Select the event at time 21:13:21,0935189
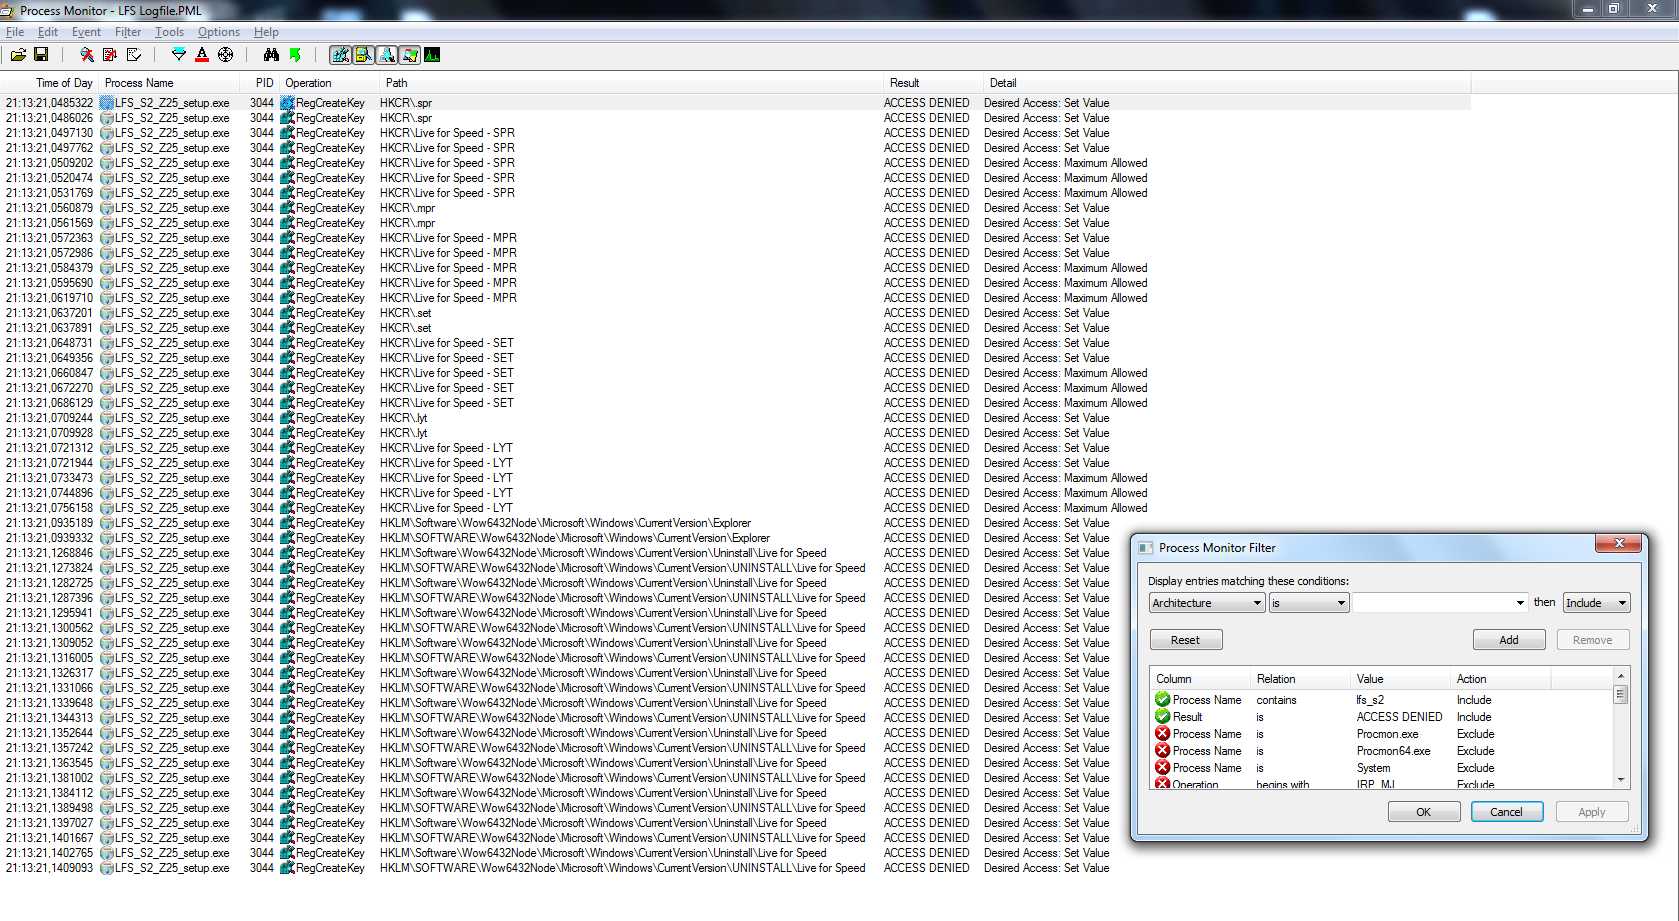The width and height of the screenshot is (1679, 921). click(736, 523)
